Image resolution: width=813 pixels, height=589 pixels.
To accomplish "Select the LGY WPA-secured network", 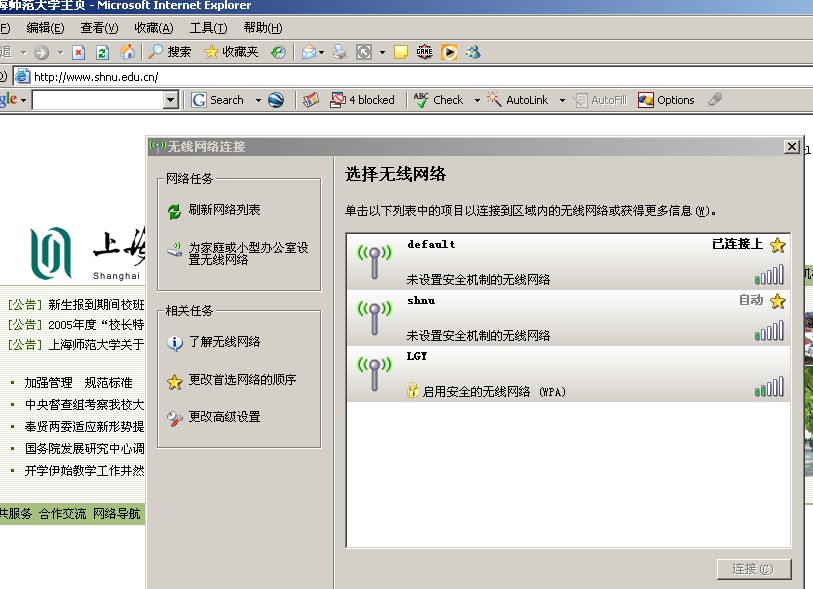I will [x=568, y=374].
